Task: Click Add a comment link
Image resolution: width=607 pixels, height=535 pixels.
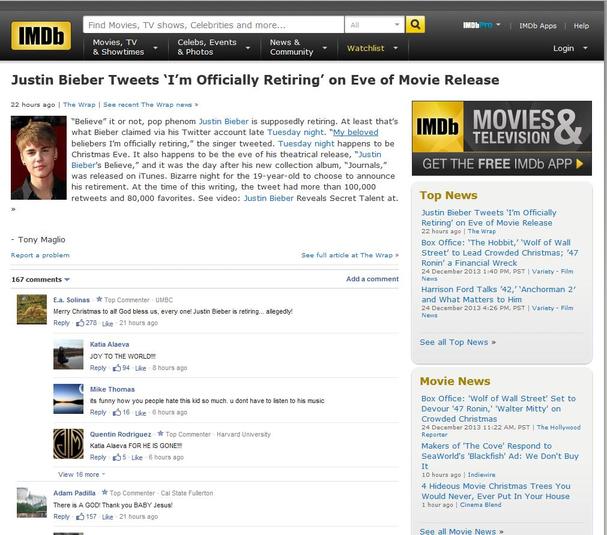Action: (372, 279)
